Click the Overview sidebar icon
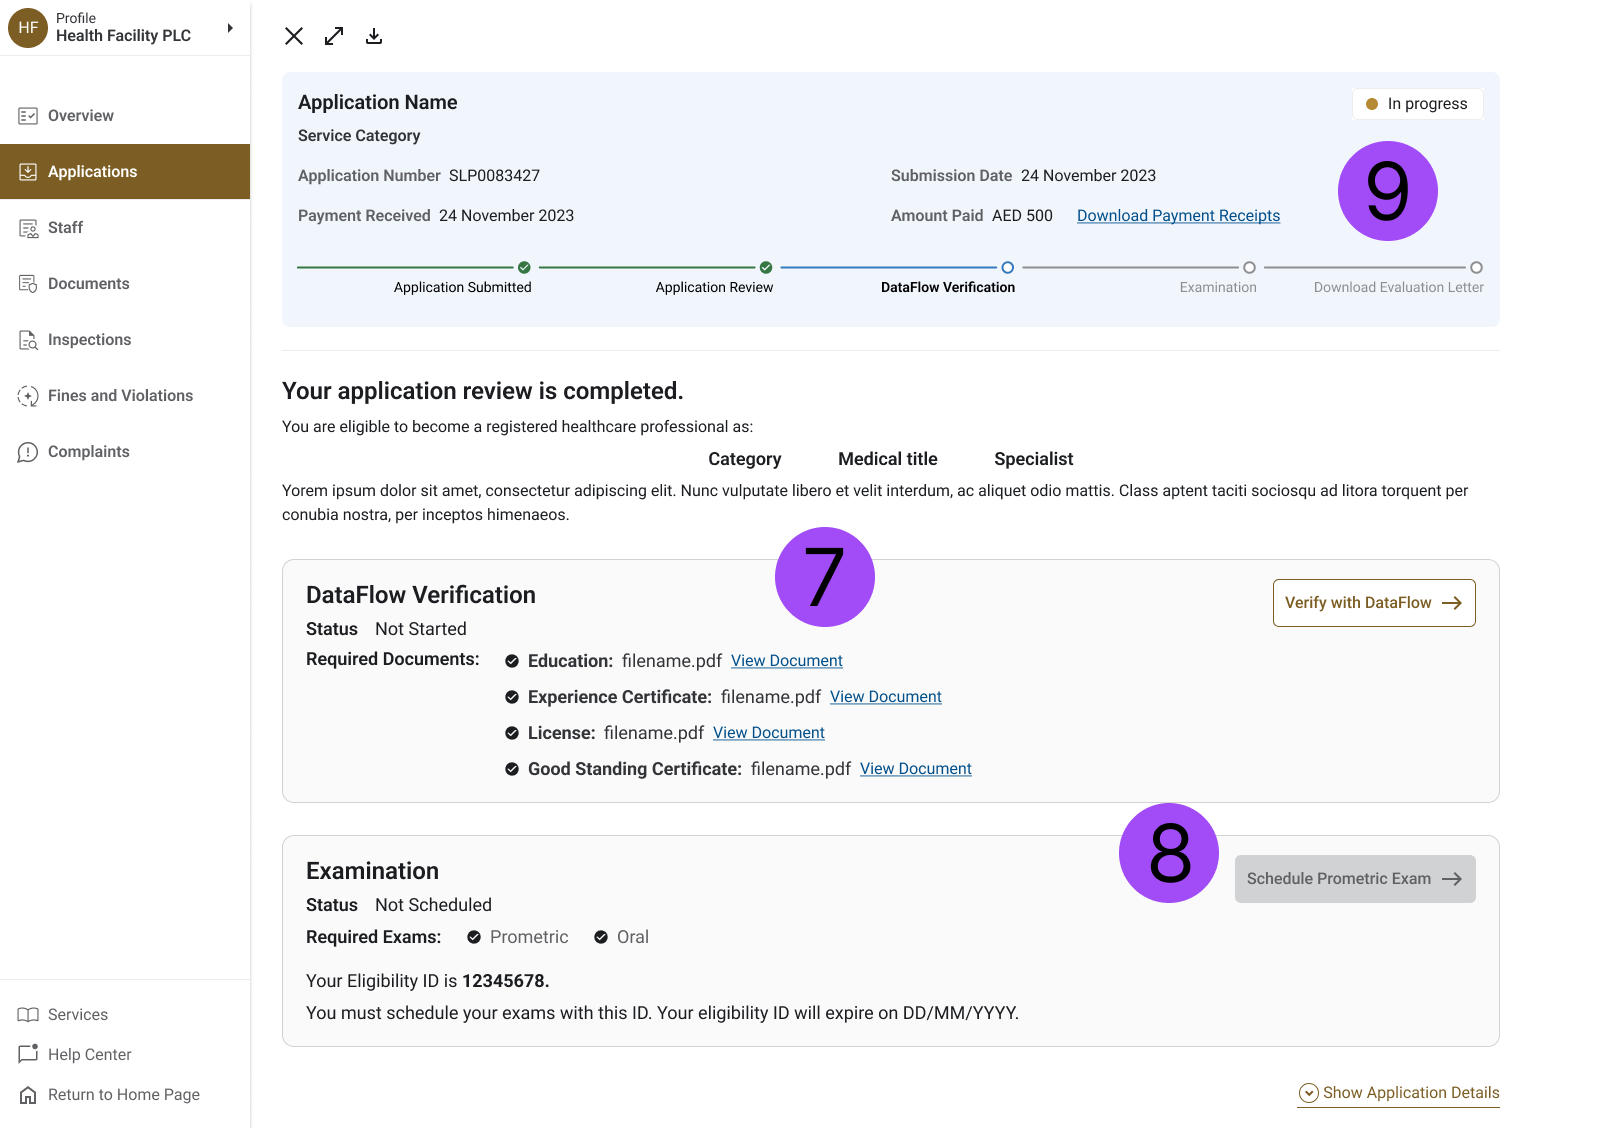1600x1128 pixels. [28, 116]
